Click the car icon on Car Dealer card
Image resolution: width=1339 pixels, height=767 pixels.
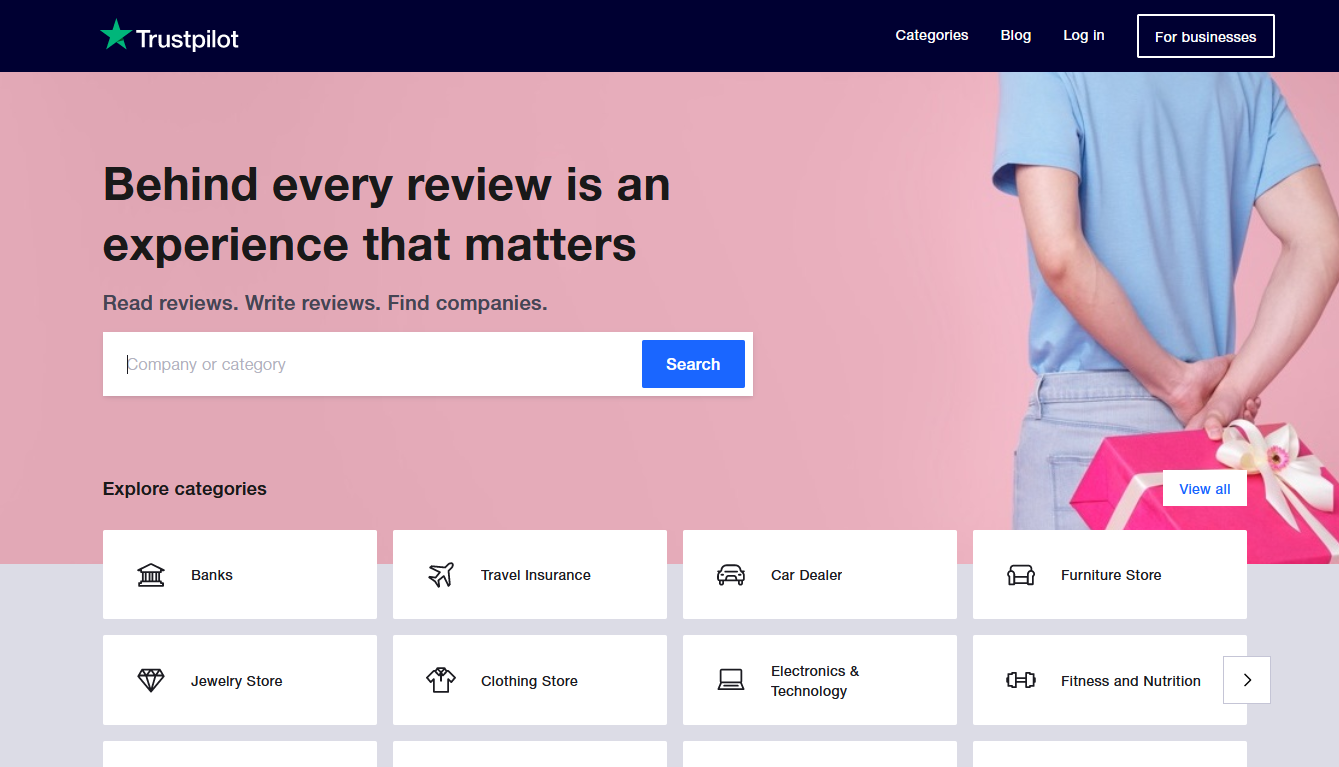tap(731, 575)
